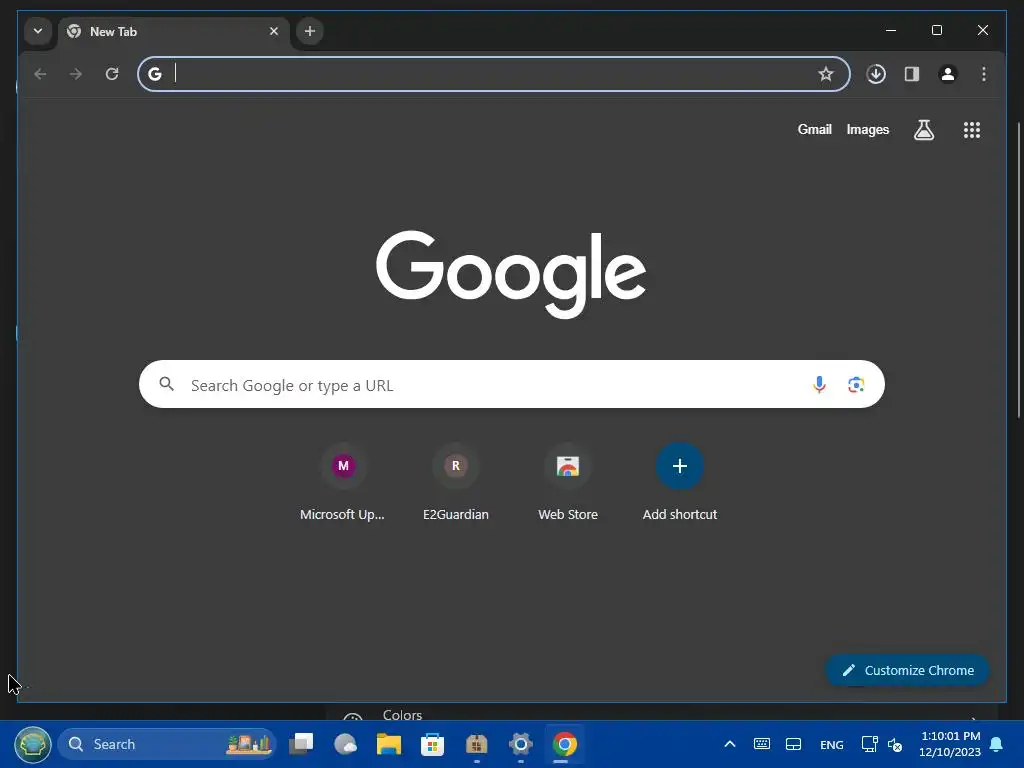Screen dimensions: 1024x768
Task: Open Task View on taskbar
Action: click(301, 744)
